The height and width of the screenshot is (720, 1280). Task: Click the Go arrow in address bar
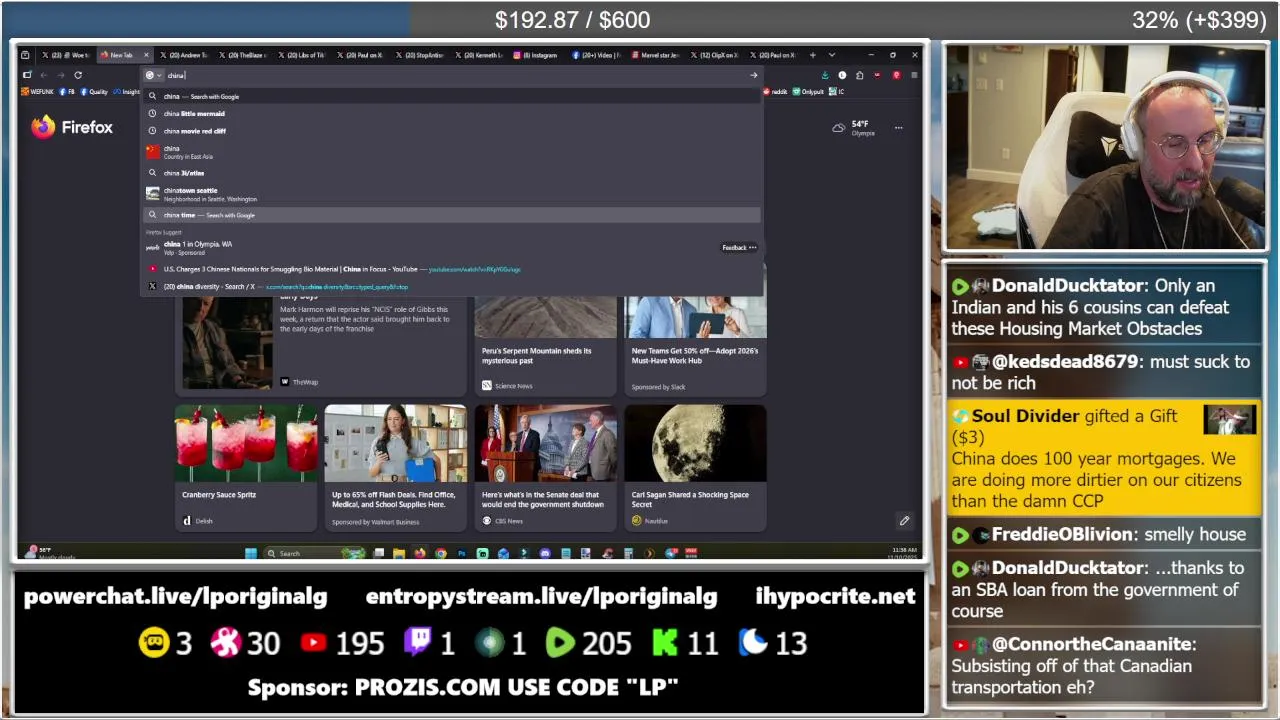753,75
